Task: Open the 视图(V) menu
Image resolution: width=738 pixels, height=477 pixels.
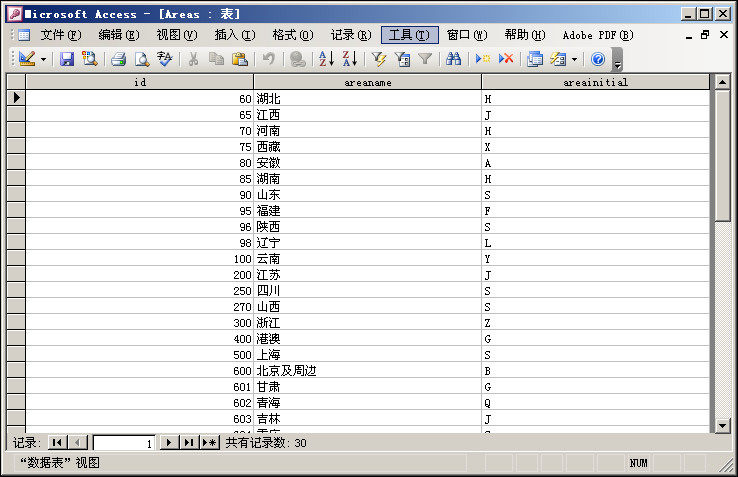Action: [177, 35]
